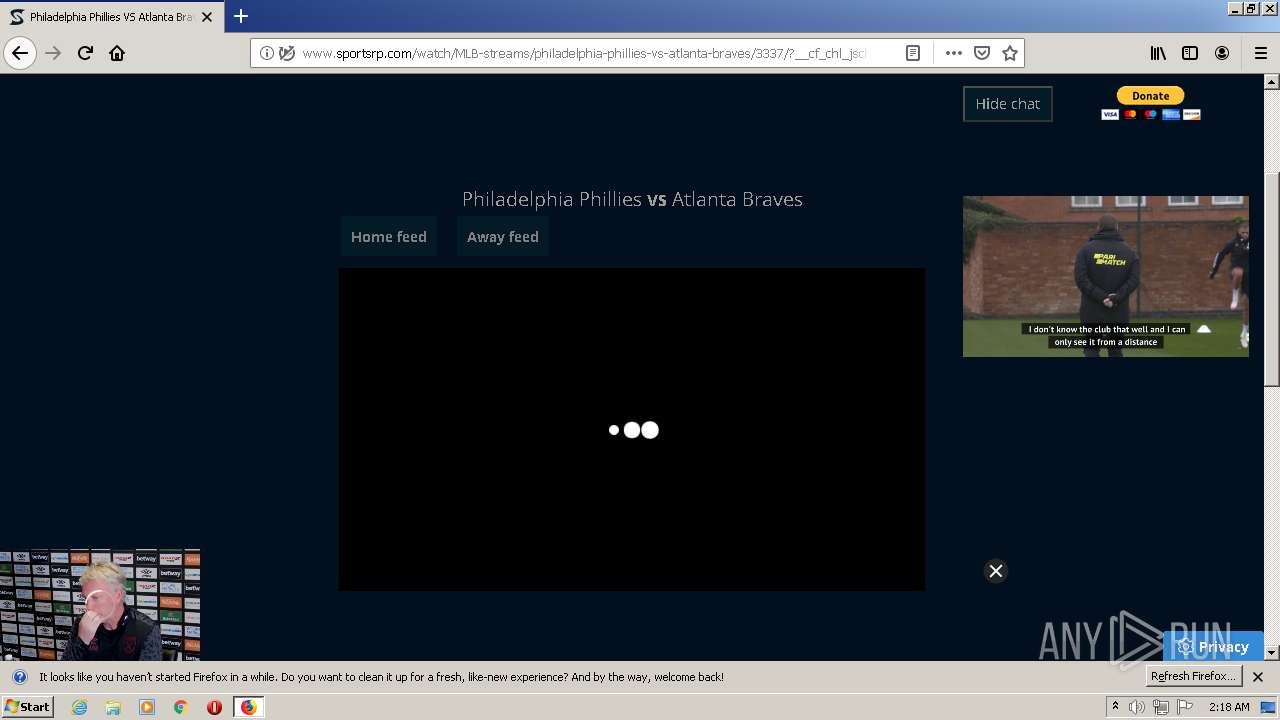Image resolution: width=1280 pixels, height=720 pixels.
Task: Open the Firefox account menu
Action: 1222,53
